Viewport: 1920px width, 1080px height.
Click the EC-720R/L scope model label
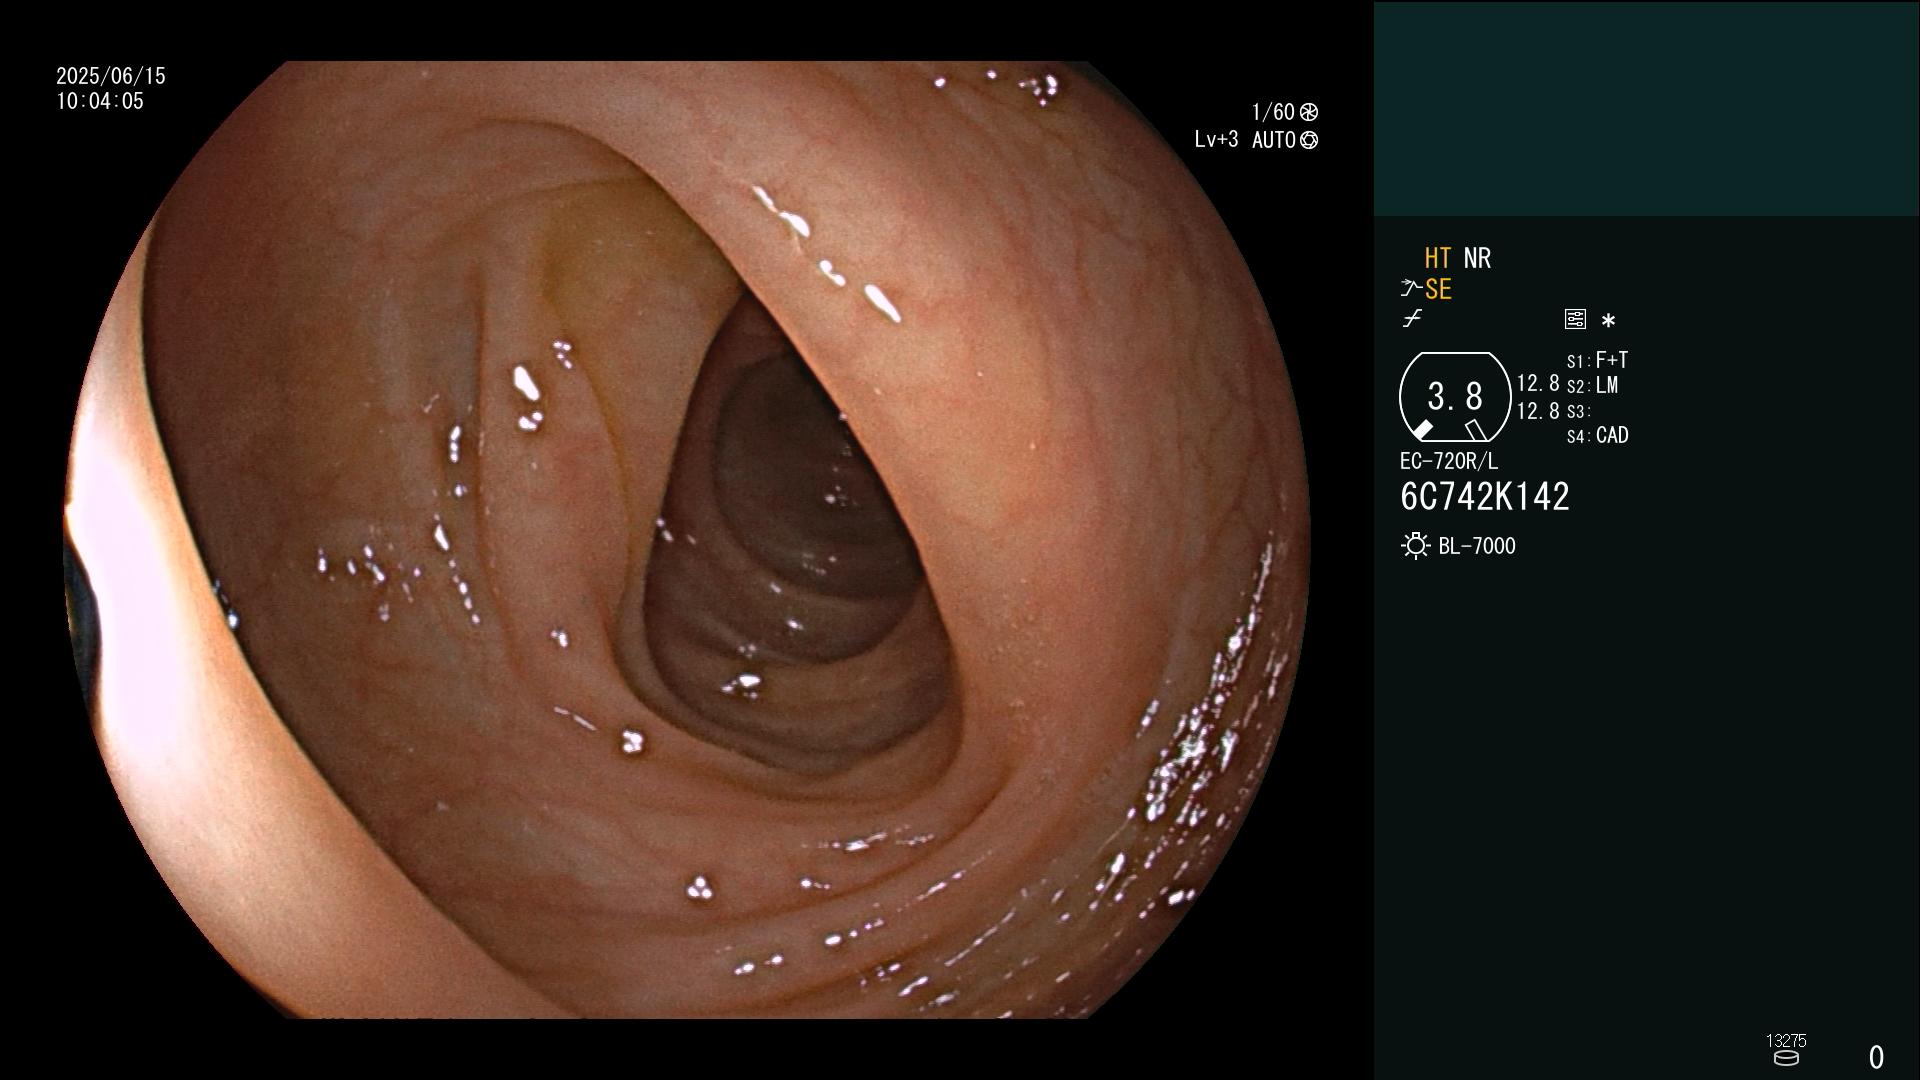(1449, 462)
